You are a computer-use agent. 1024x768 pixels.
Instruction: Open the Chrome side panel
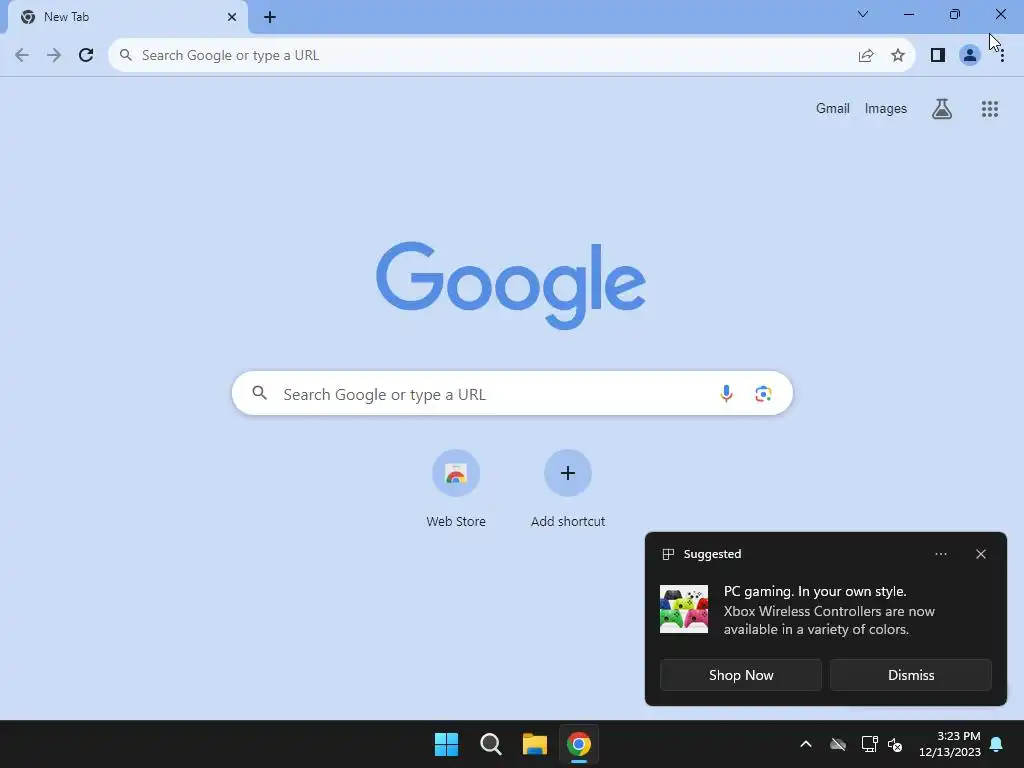point(938,56)
